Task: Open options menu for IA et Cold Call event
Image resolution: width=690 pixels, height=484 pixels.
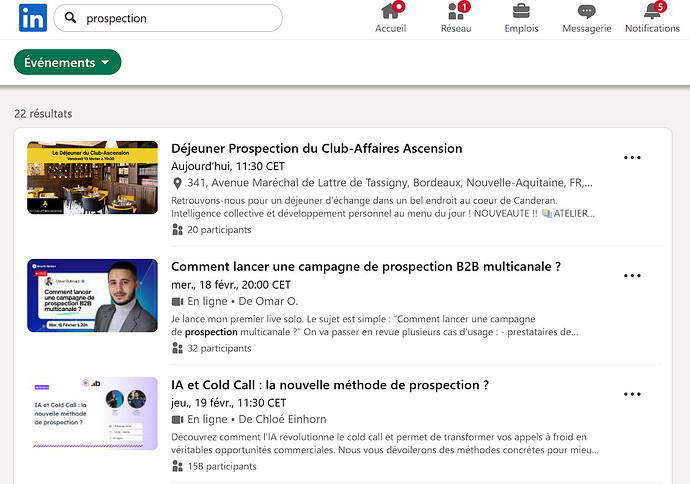Action: (x=632, y=394)
